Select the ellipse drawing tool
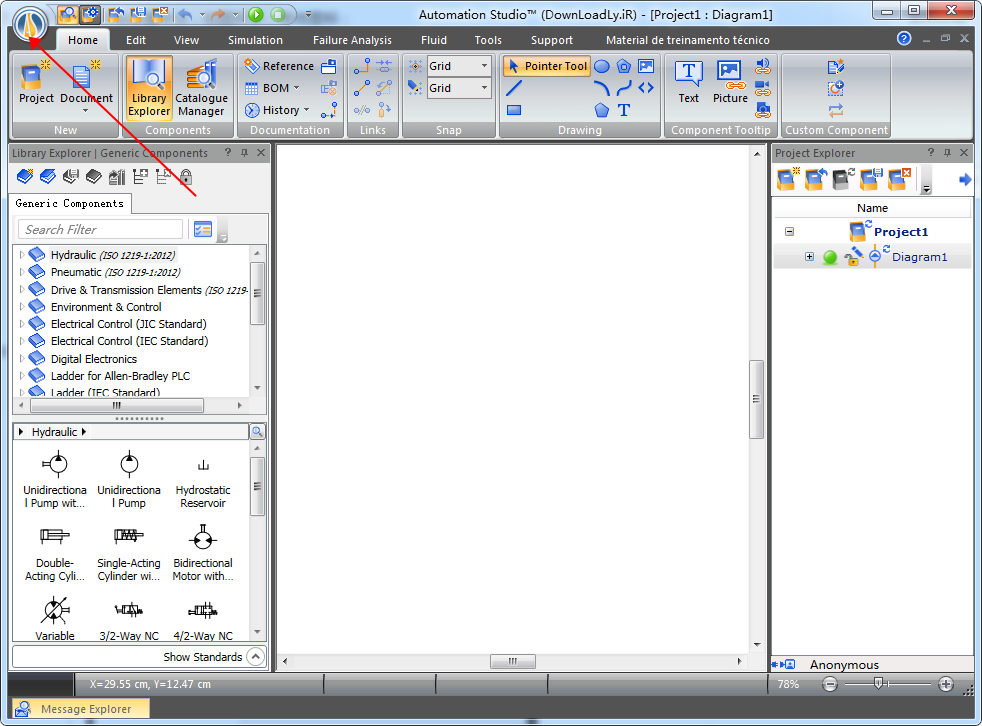This screenshot has height=726, width=982. pyautogui.click(x=602, y=66)
